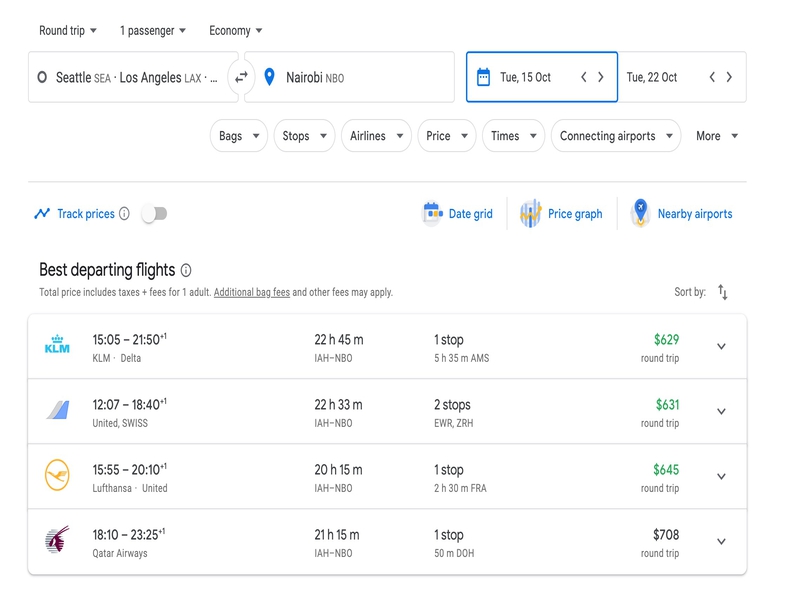Viewport: 800px width, 600px height.
Task: Open the Nearby airports link
Action: point(695,214)
